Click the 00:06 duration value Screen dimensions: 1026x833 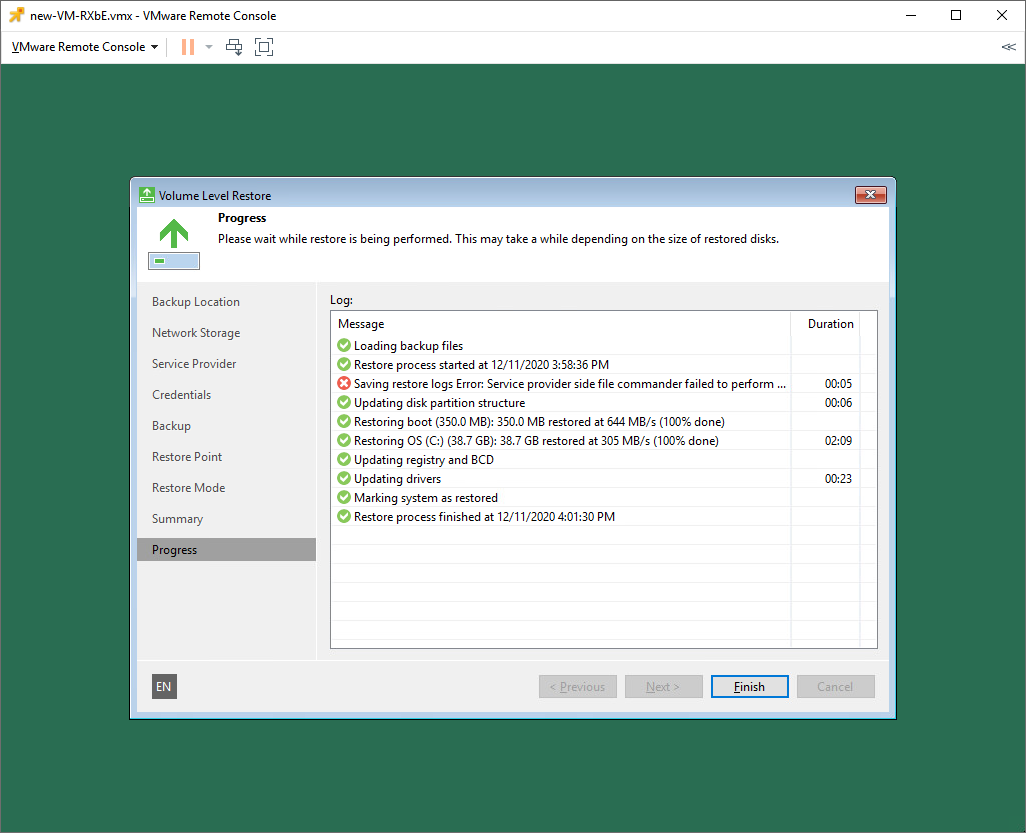tap(838, 403)
